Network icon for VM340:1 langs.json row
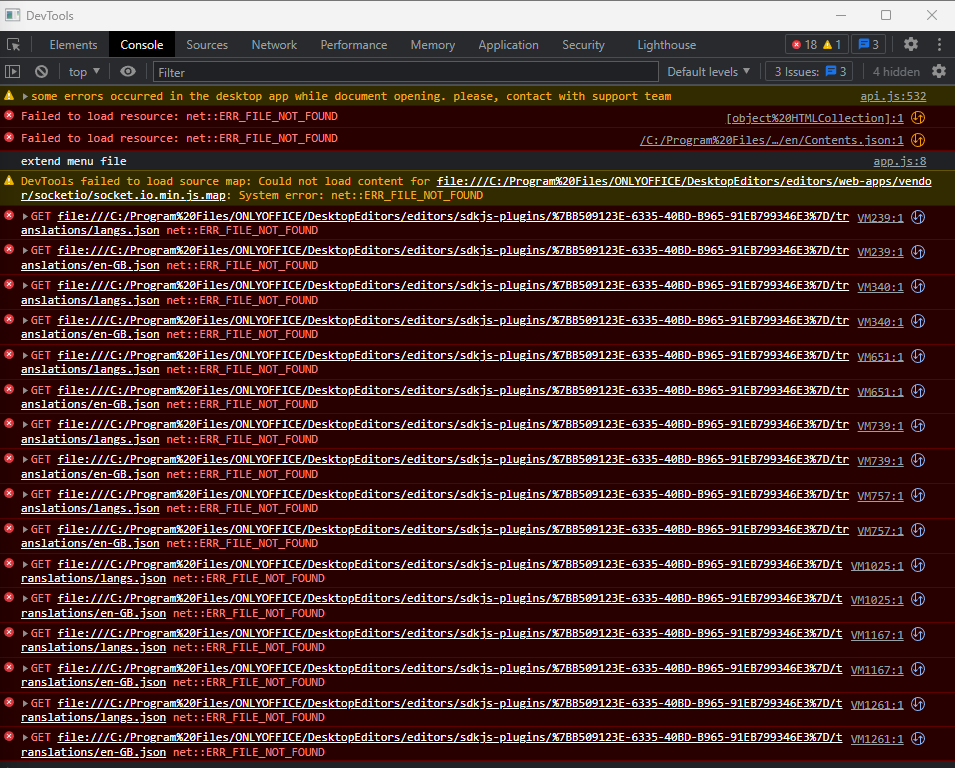 (918, 286)
